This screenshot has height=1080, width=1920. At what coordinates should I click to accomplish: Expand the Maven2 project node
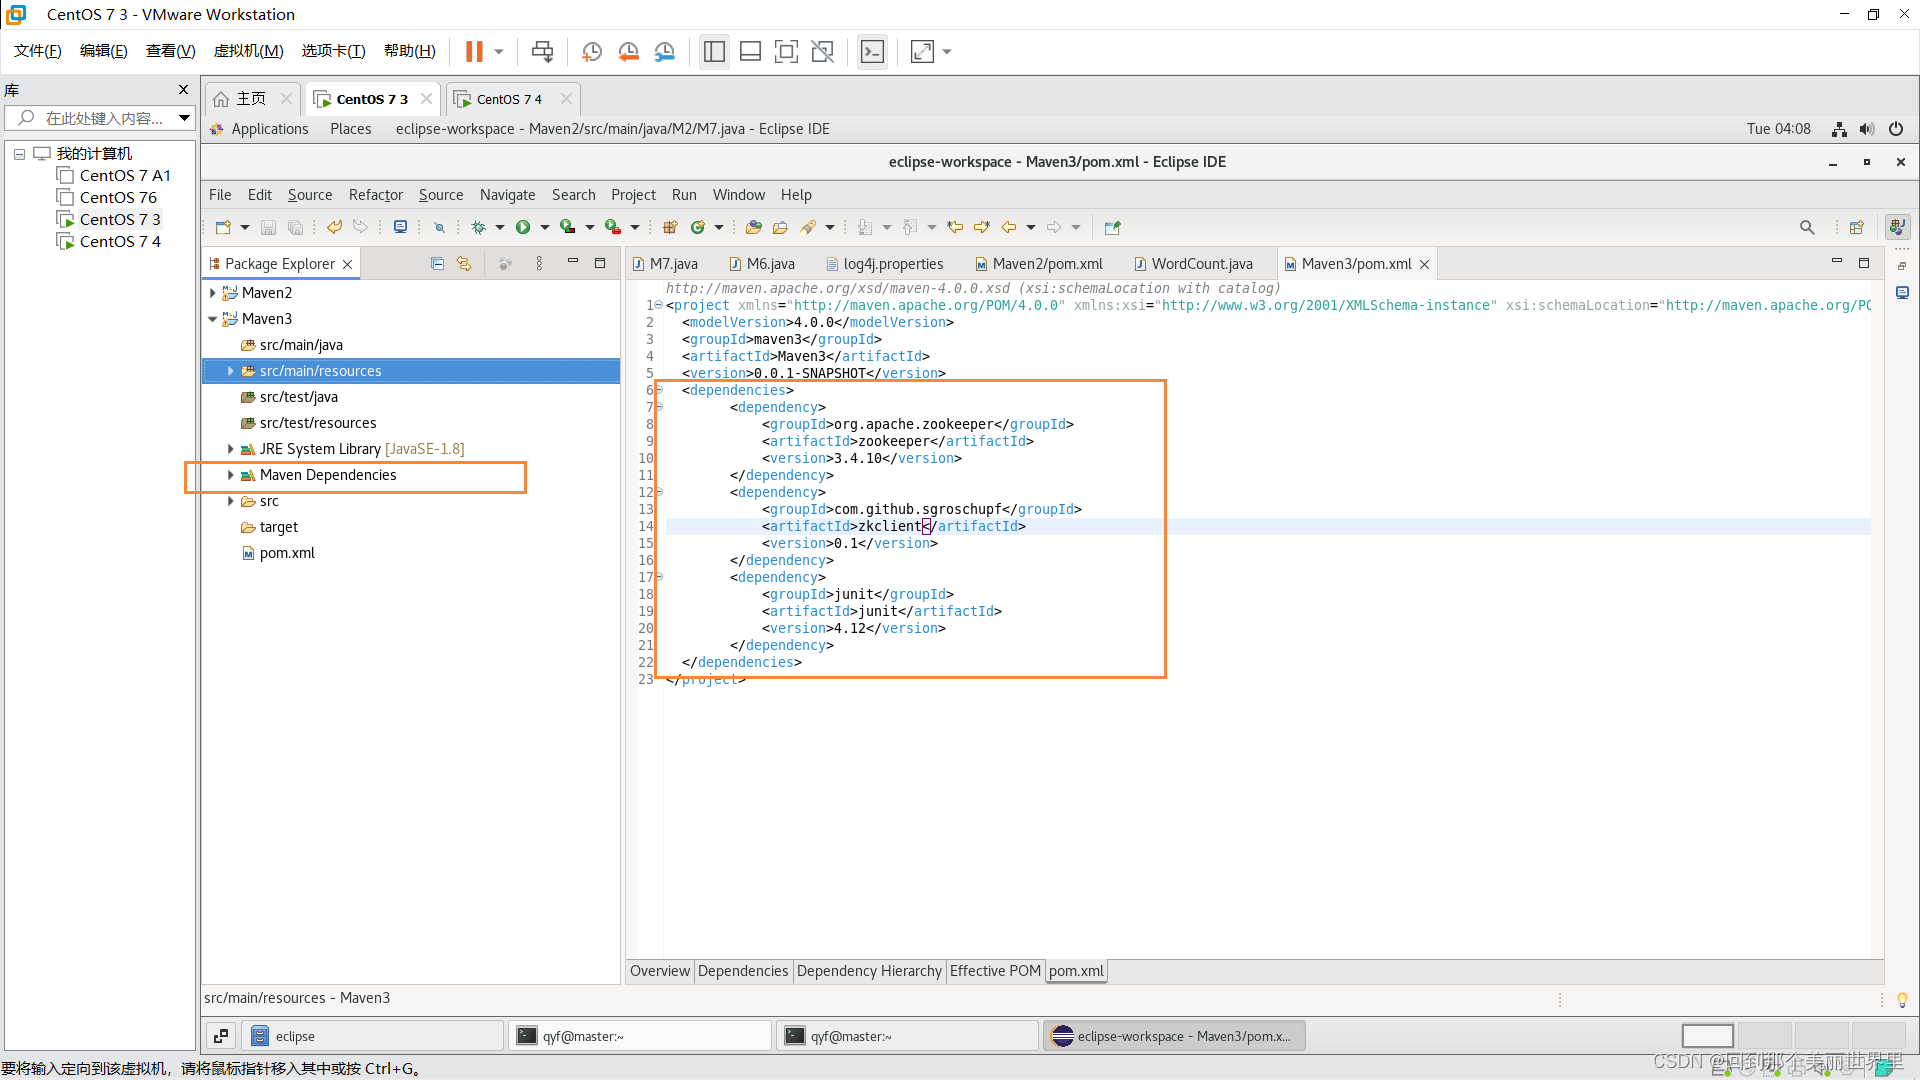point(212,293)
